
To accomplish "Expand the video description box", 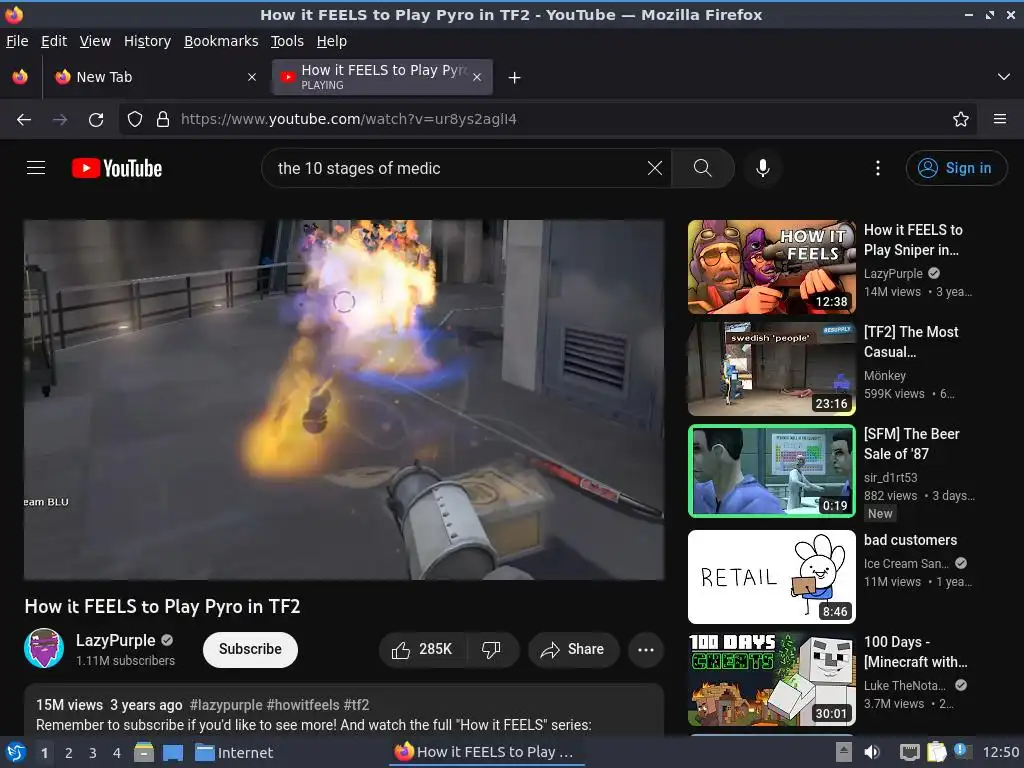I will tap(344, 712).
